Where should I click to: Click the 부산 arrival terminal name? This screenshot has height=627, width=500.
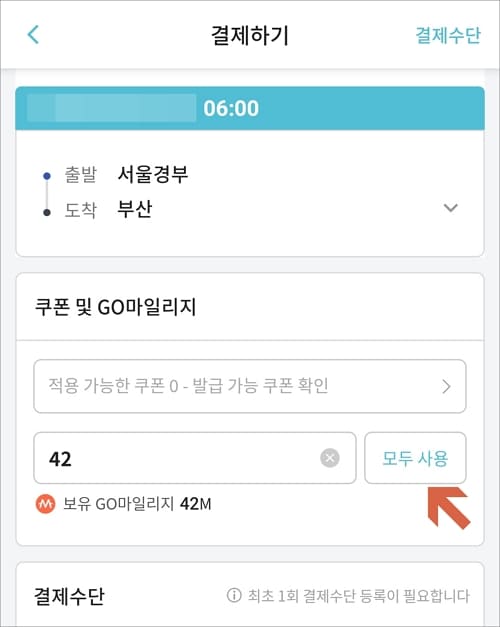pos(135,208)
